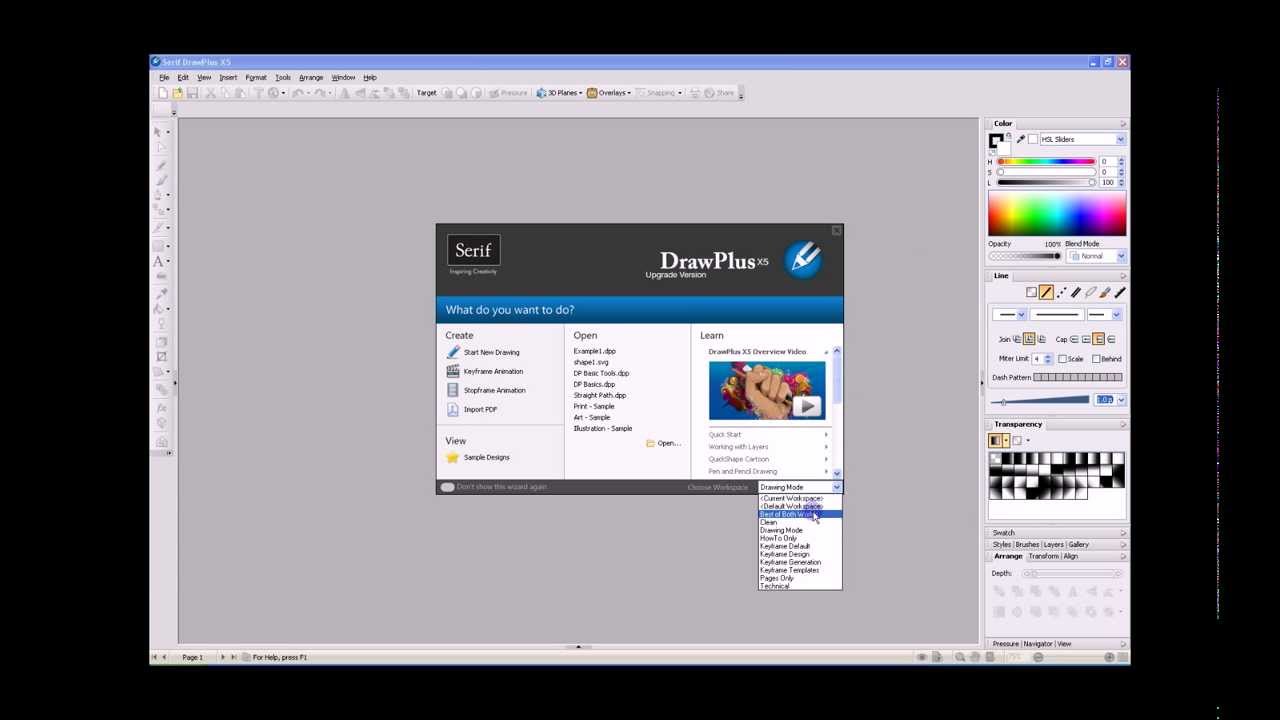
Task: Click the Import PDF document icon
Action: tap(453, 409)
